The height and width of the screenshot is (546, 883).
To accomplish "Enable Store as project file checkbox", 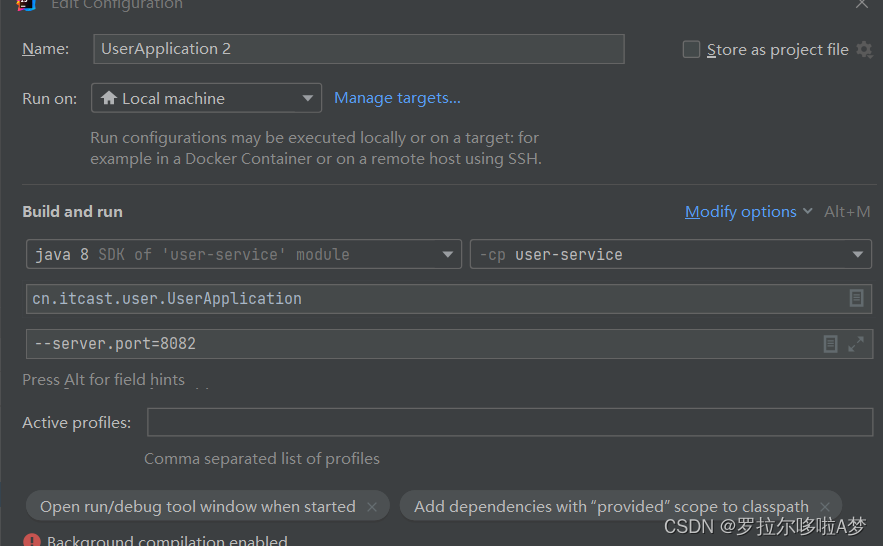I will coord(691,50).
